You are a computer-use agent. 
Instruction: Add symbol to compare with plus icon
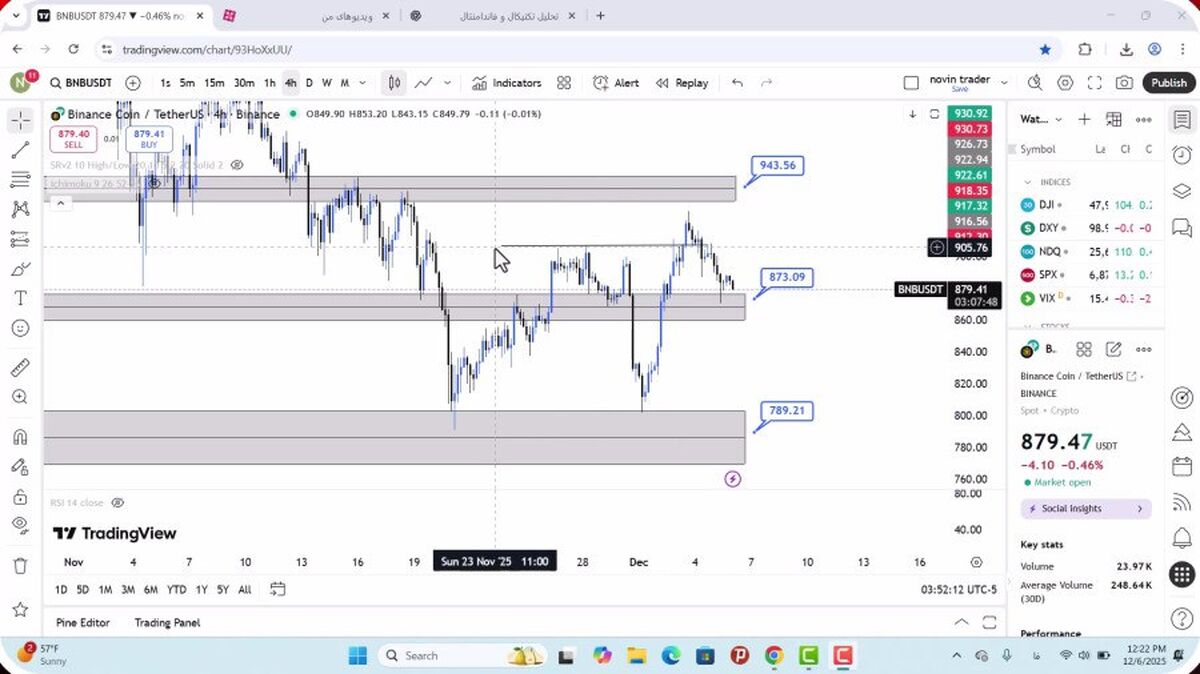coord(133,83)
